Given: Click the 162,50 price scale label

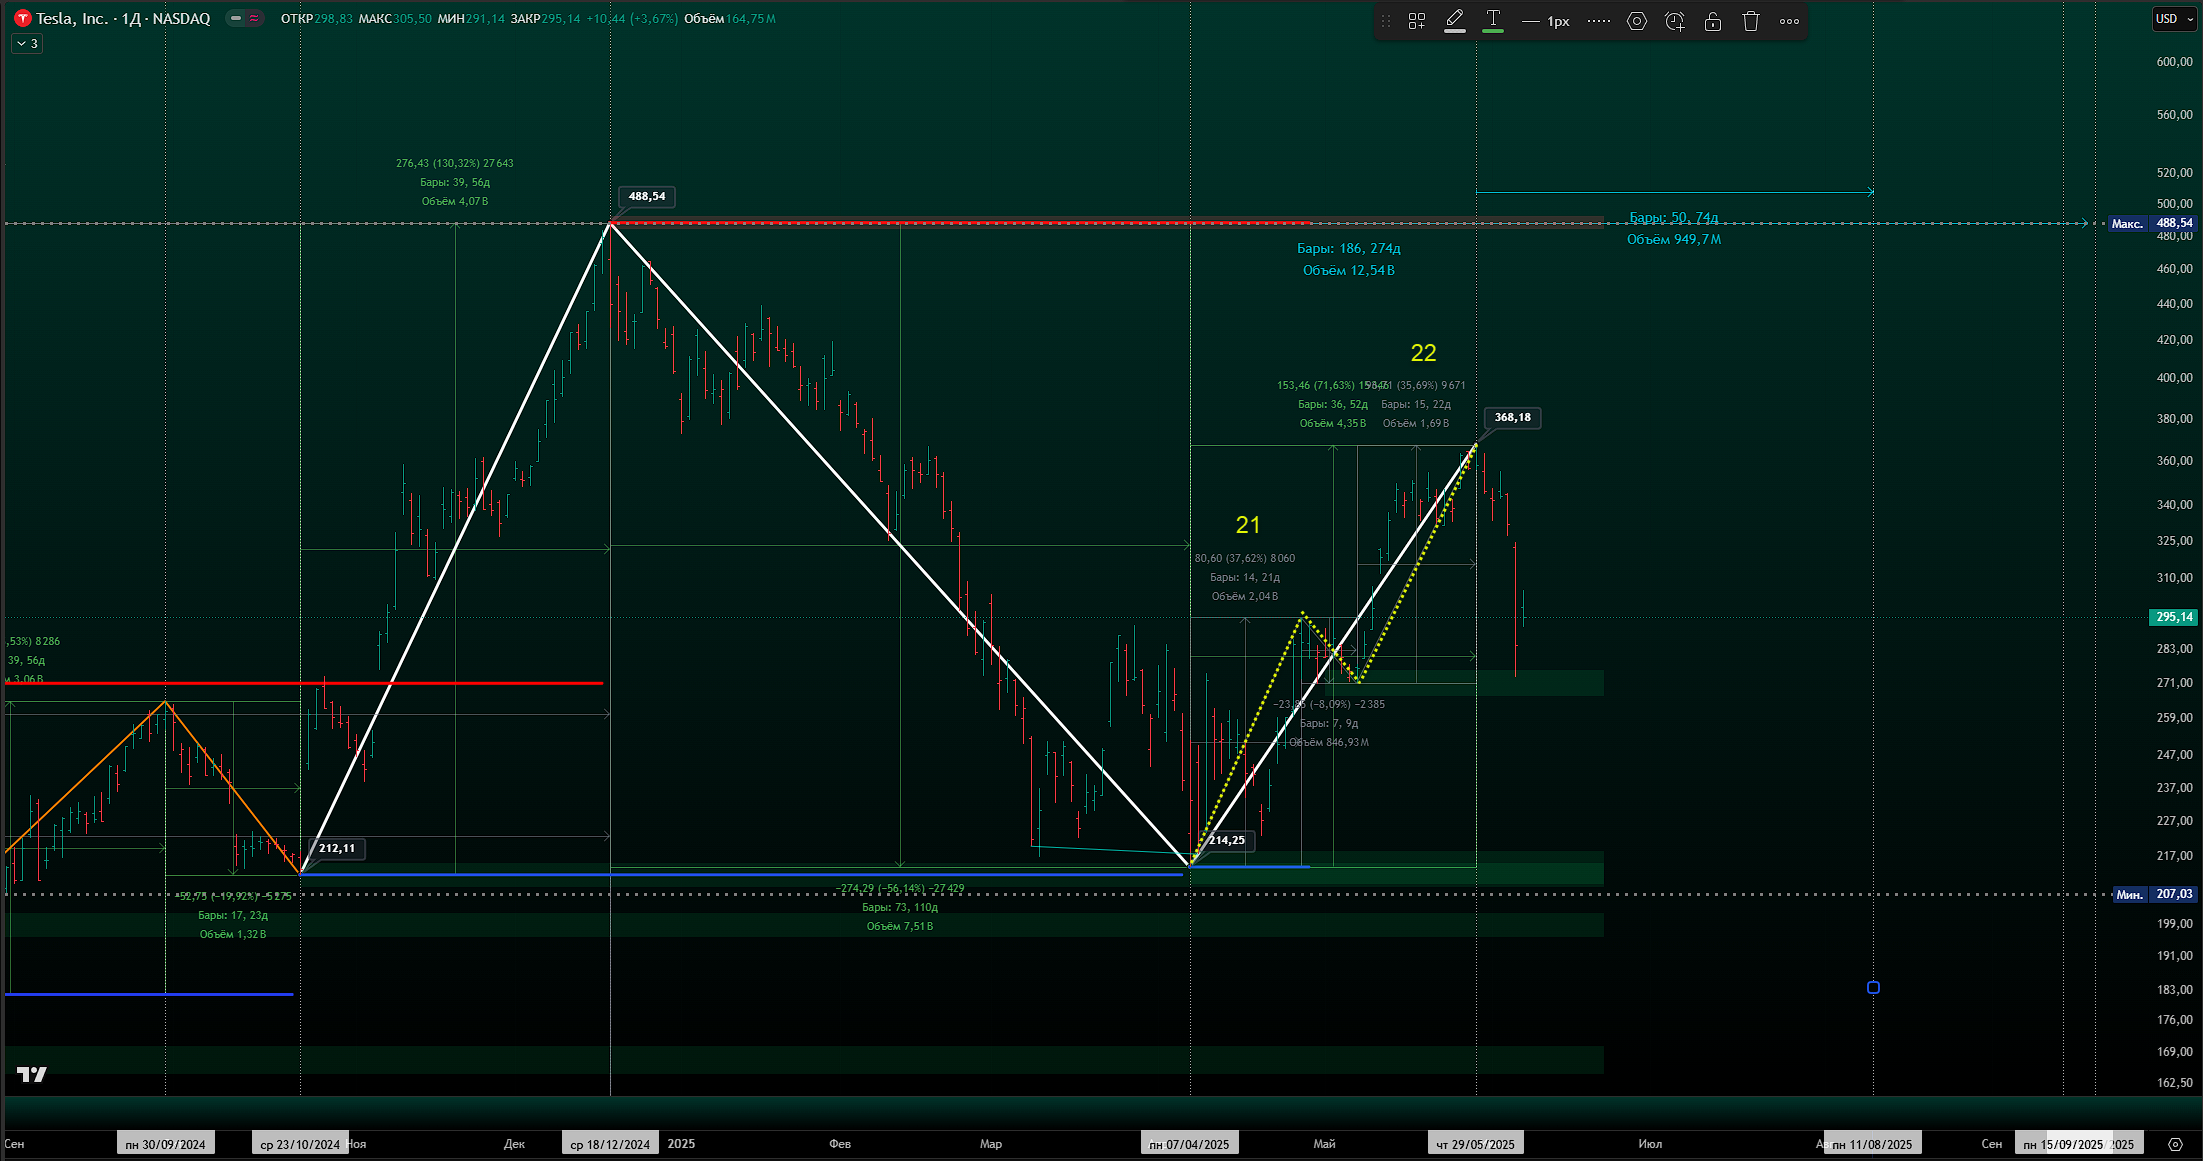Looking at the screenshot, I should (x=2174, y=1083).
